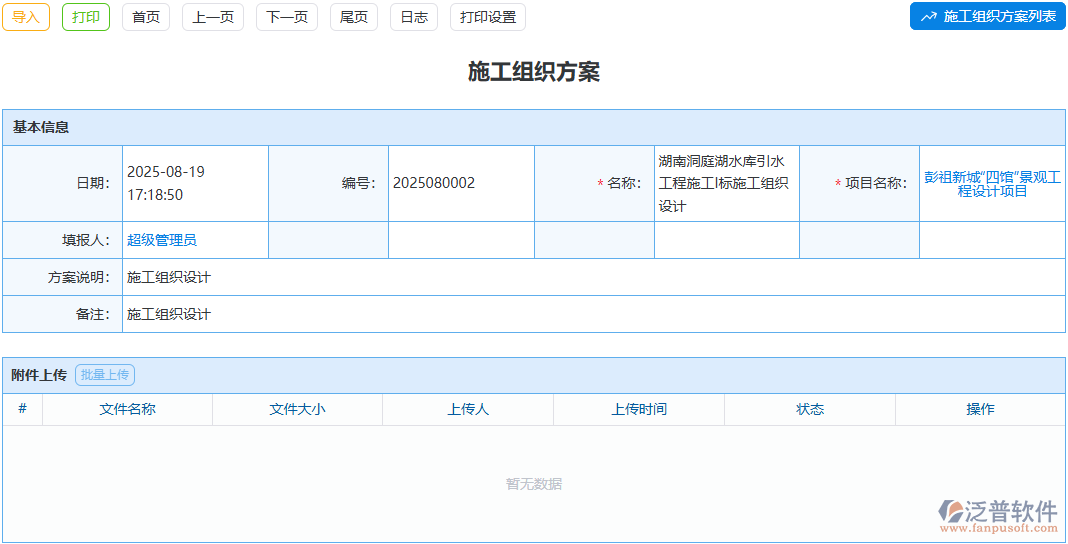Click the 导入 import button
This screenshot has width=1068, height=544.
point(26,17)
